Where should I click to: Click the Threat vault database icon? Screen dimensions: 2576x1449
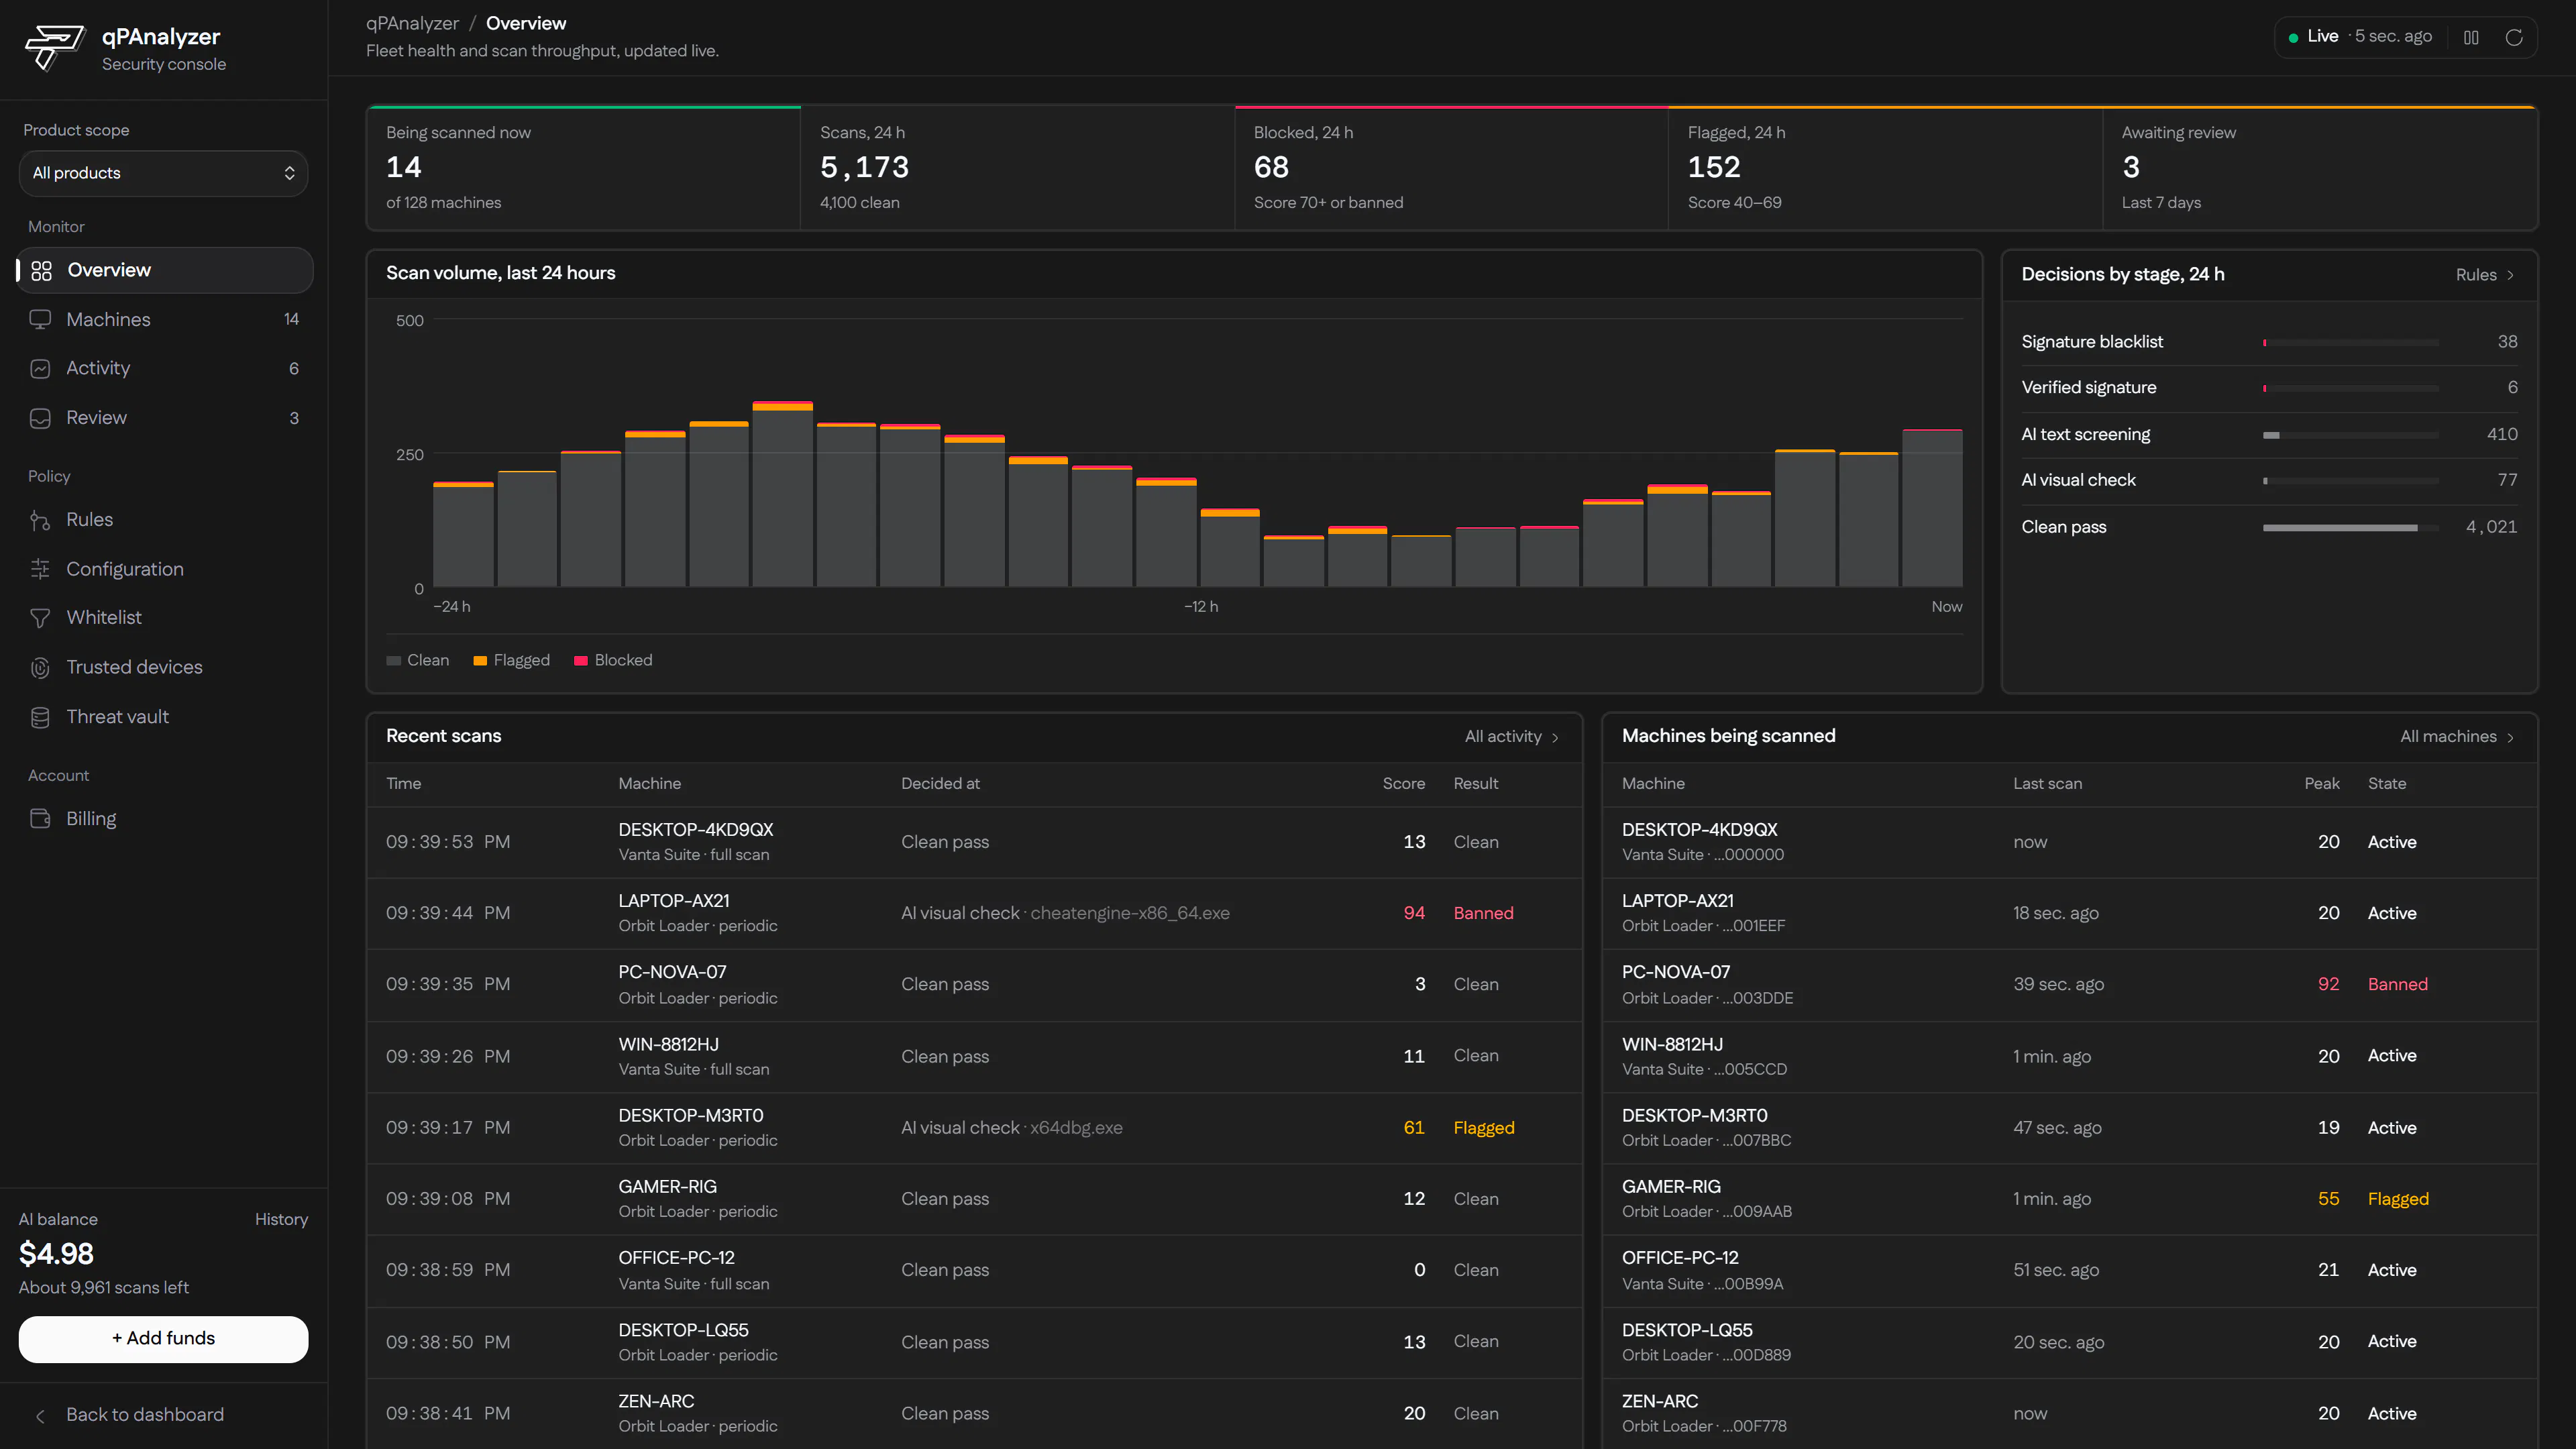point(40,717)
